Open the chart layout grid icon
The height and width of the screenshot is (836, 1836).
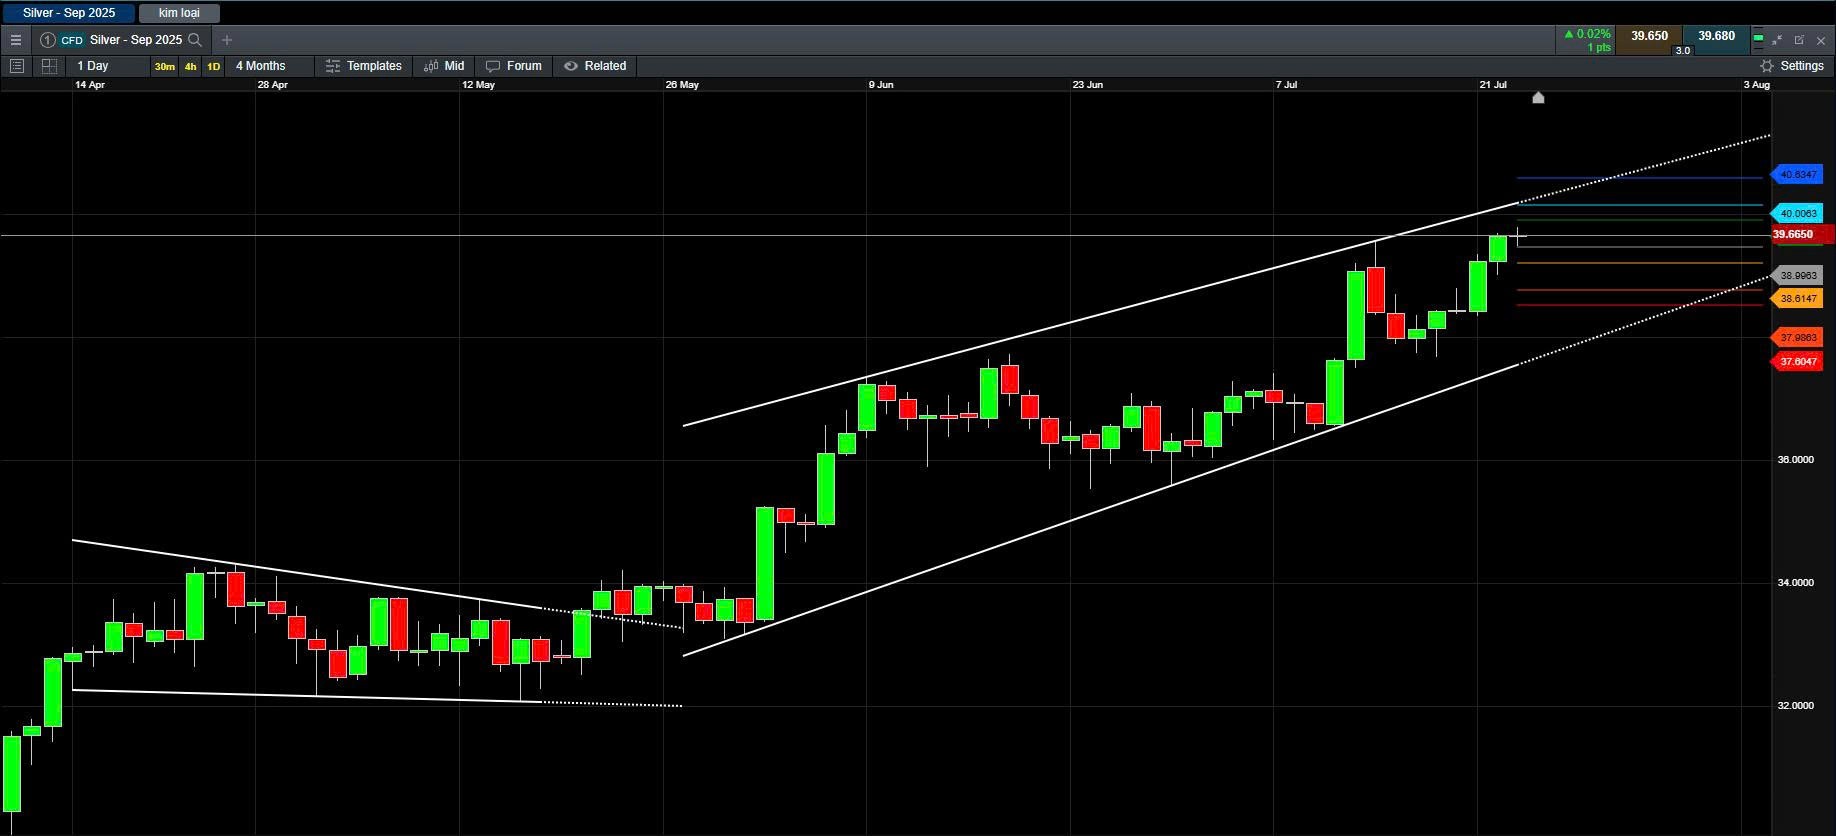(x=49, y=66)
